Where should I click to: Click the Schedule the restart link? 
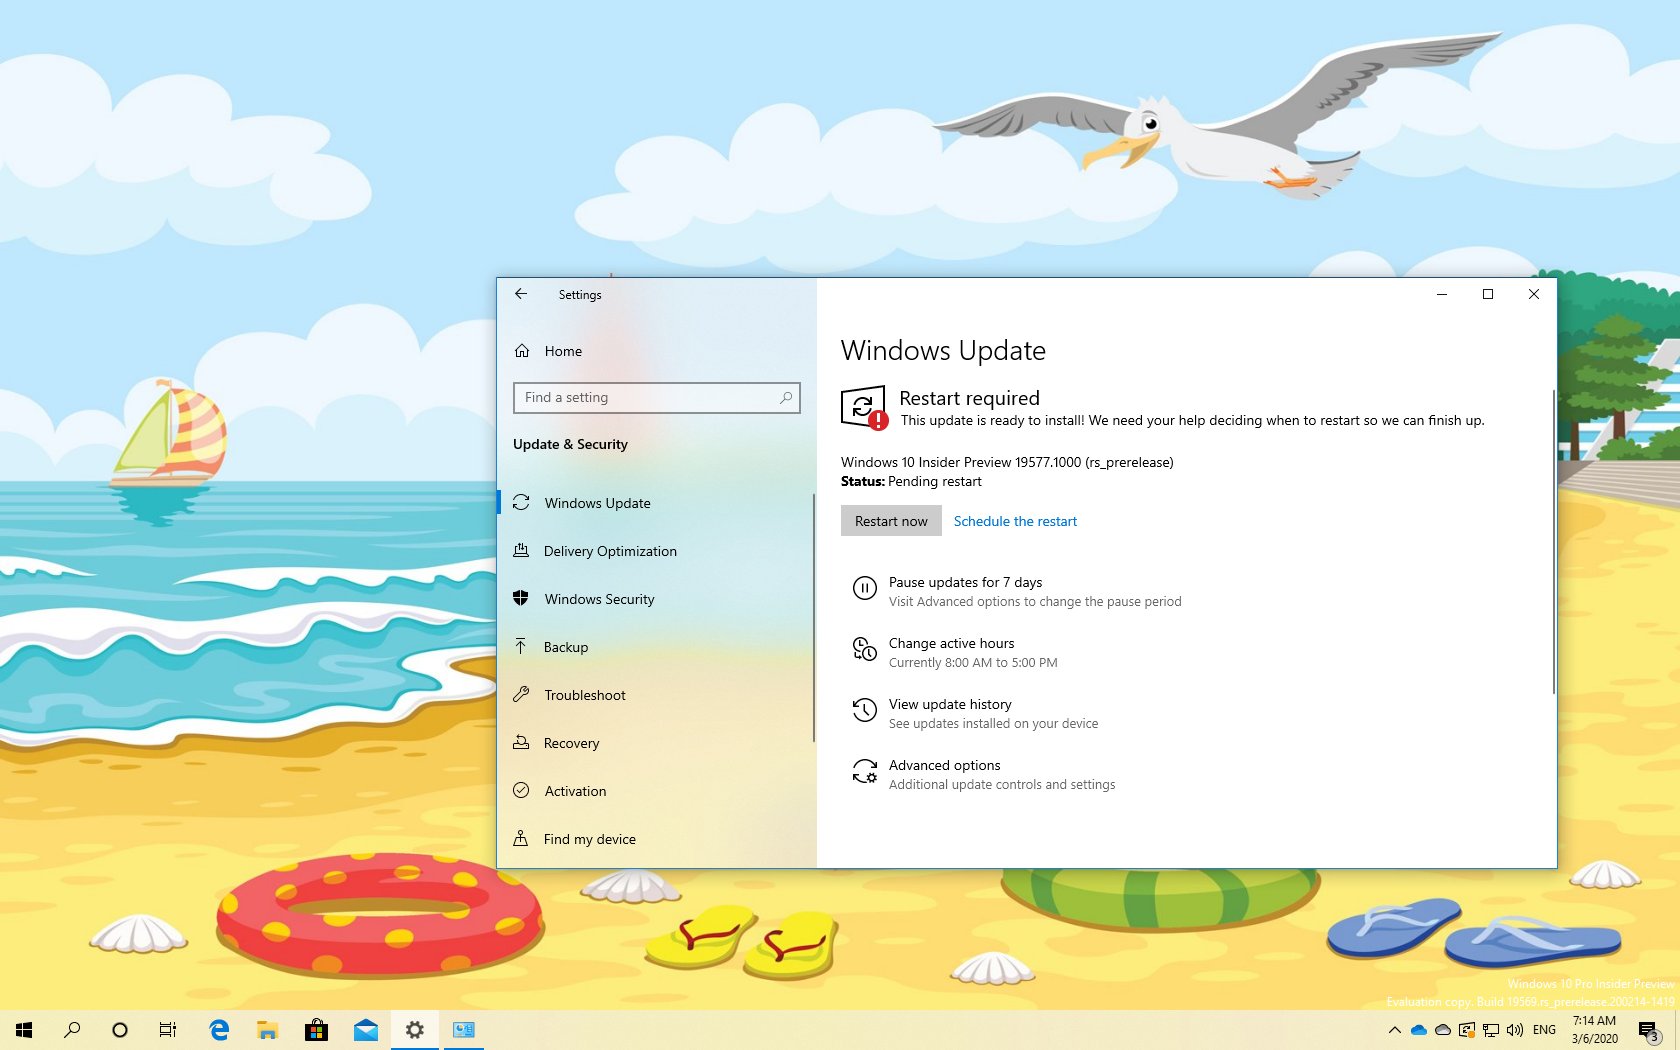click(1015, 521)
